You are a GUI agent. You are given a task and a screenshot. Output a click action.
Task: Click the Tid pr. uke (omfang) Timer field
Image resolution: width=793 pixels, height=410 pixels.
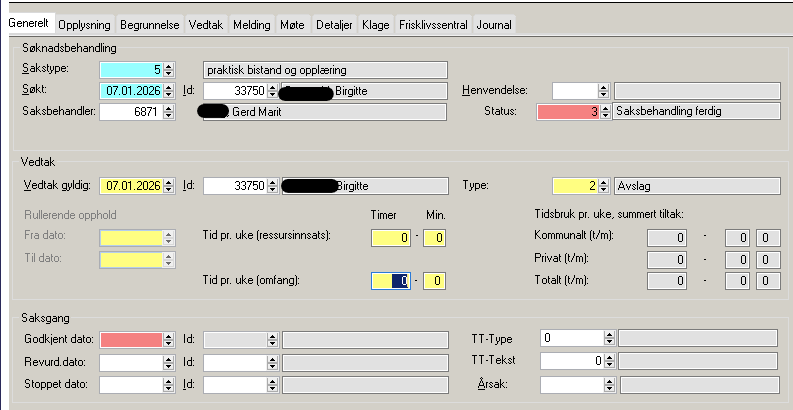coord(389,282)
